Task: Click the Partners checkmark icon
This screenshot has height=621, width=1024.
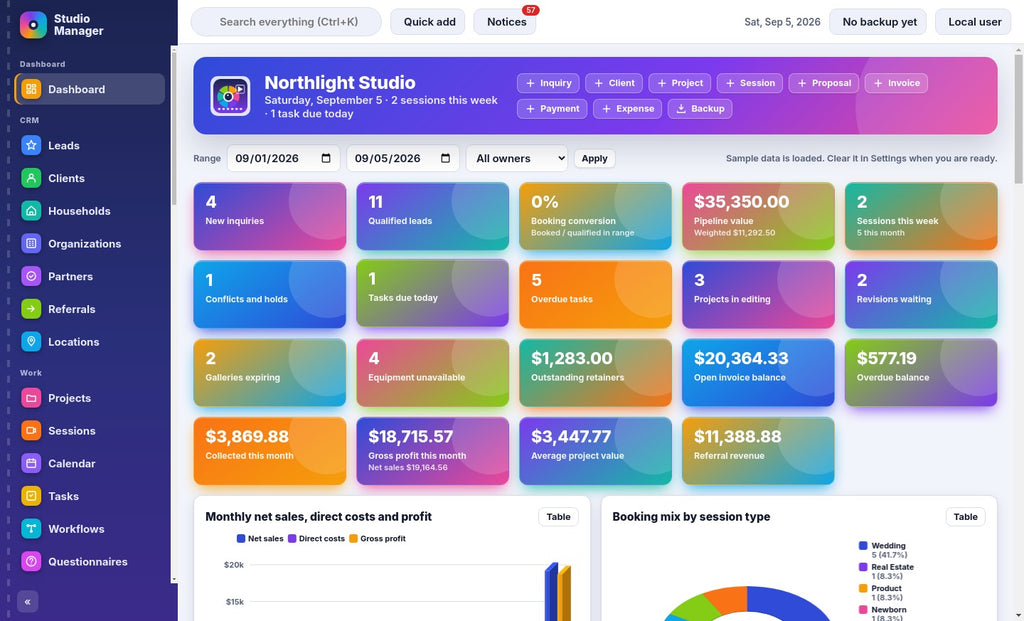Action: tap(31, 276)
